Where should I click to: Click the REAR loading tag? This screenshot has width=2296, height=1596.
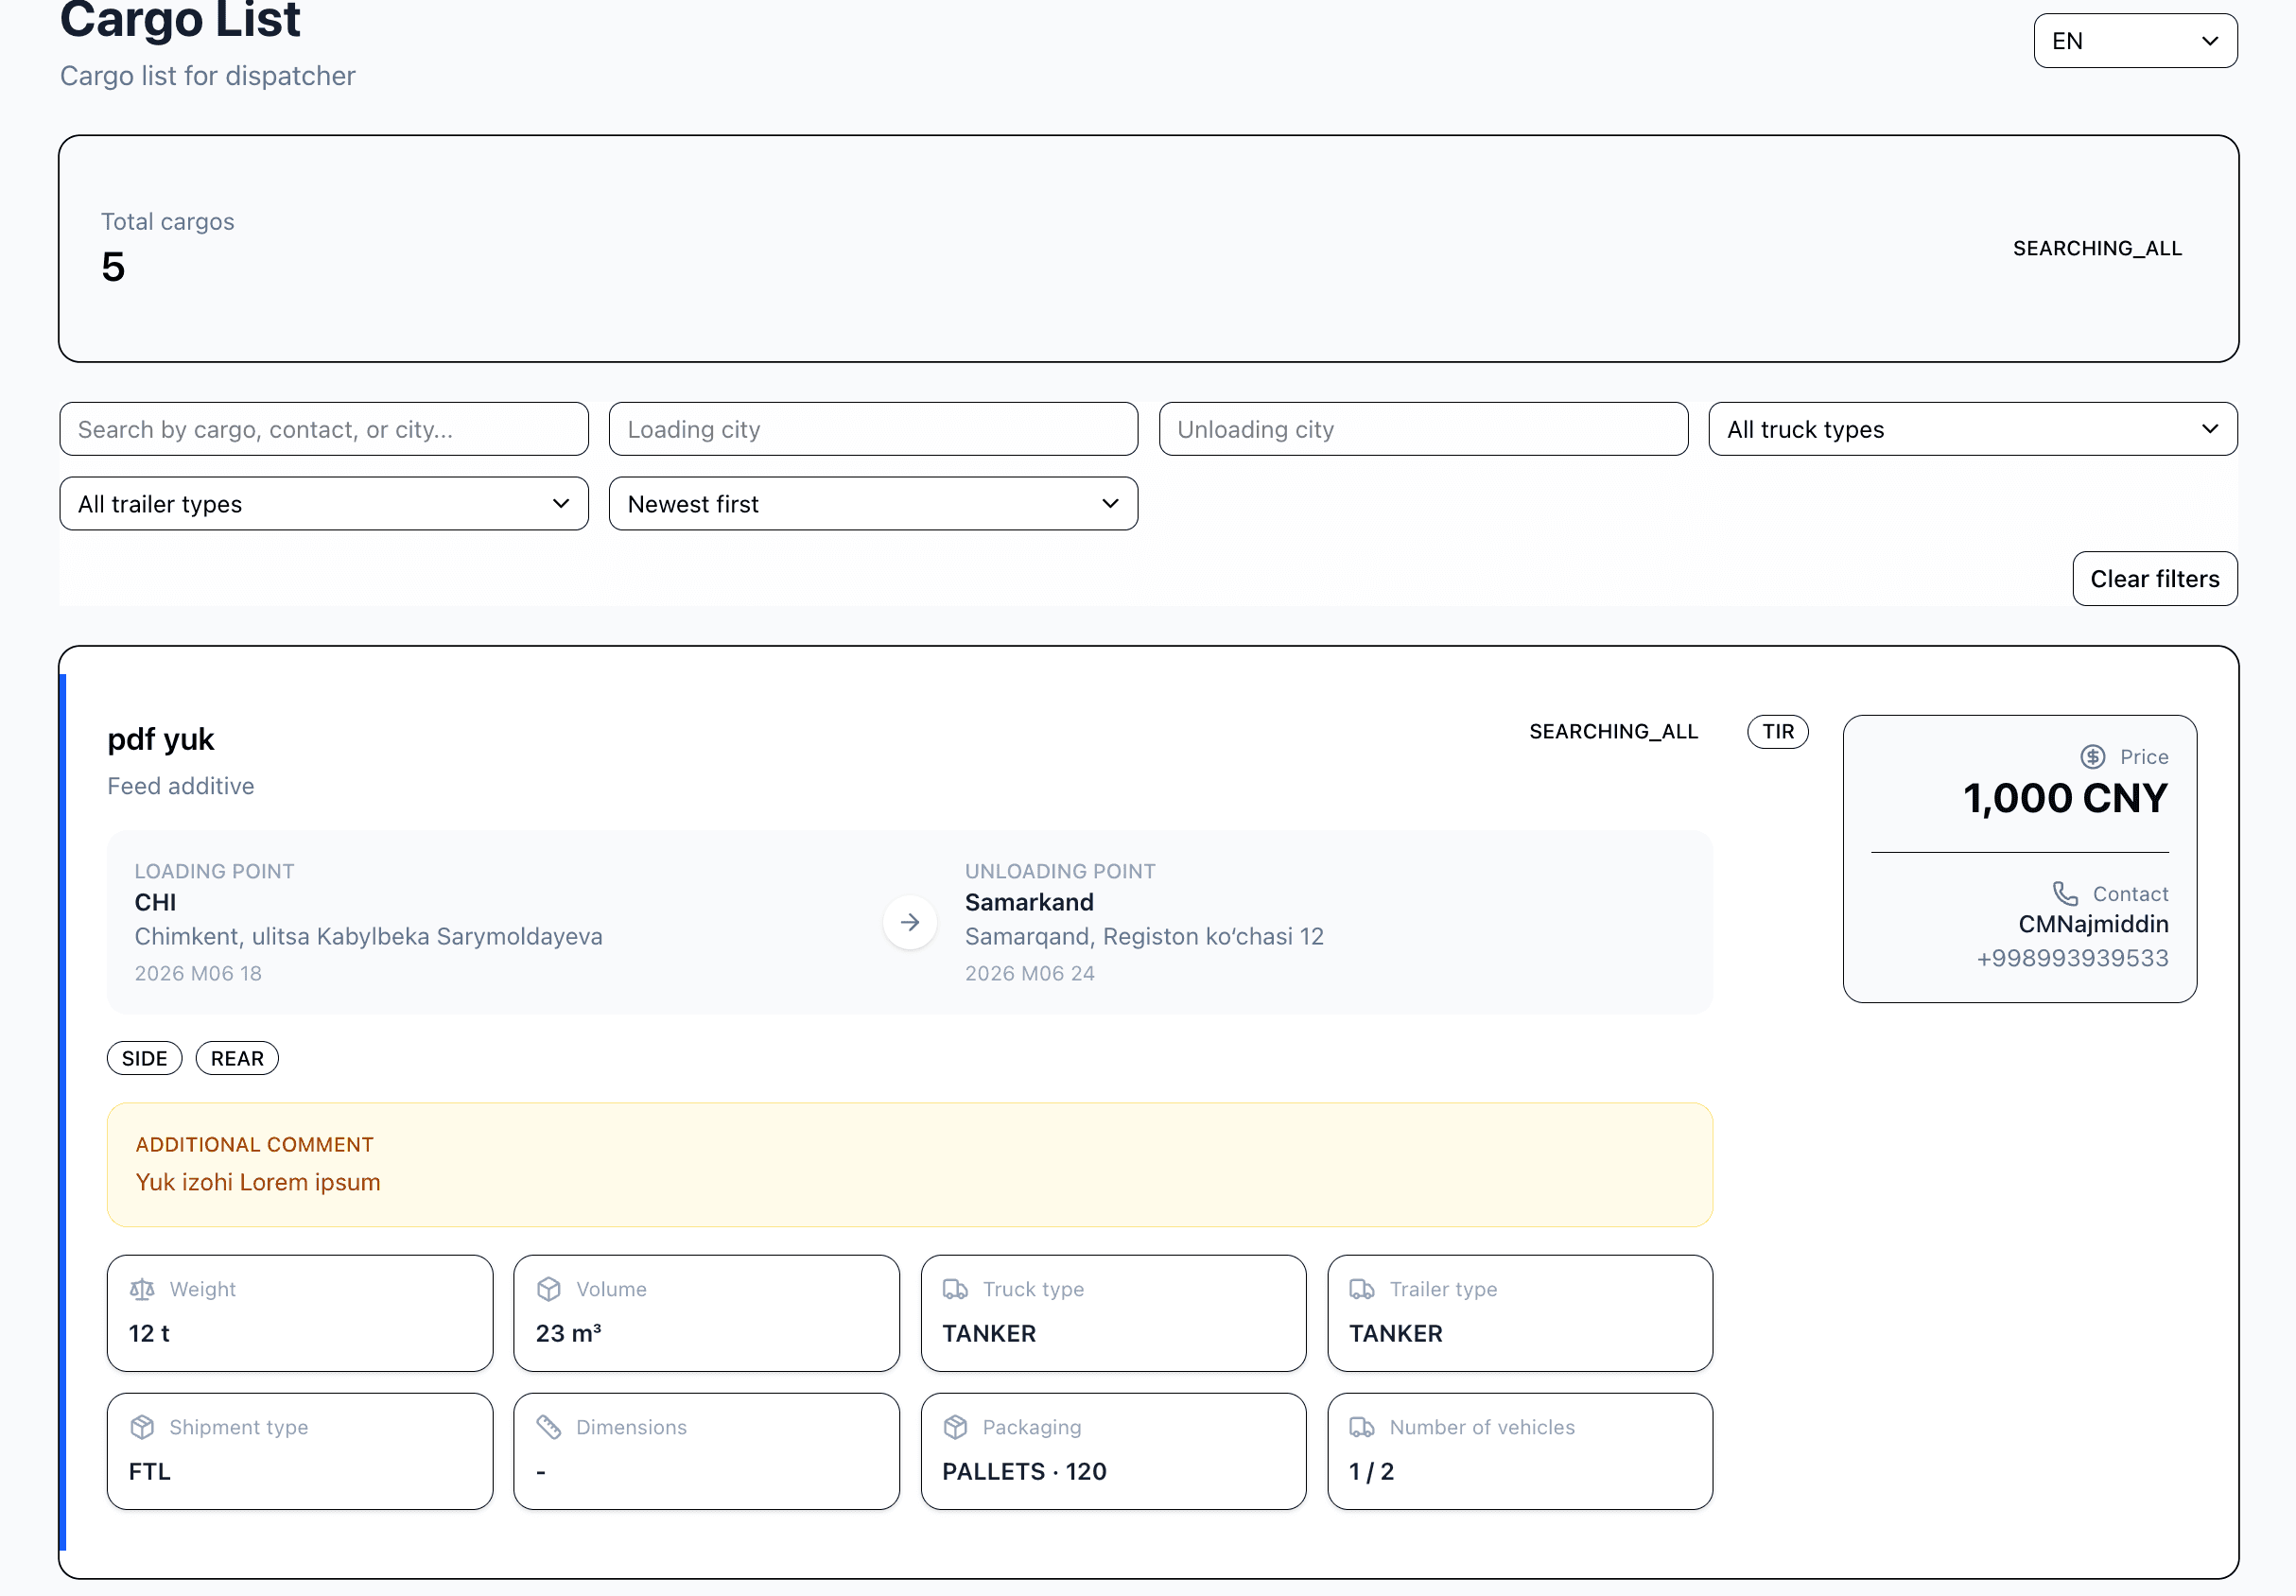[237, 1058]
